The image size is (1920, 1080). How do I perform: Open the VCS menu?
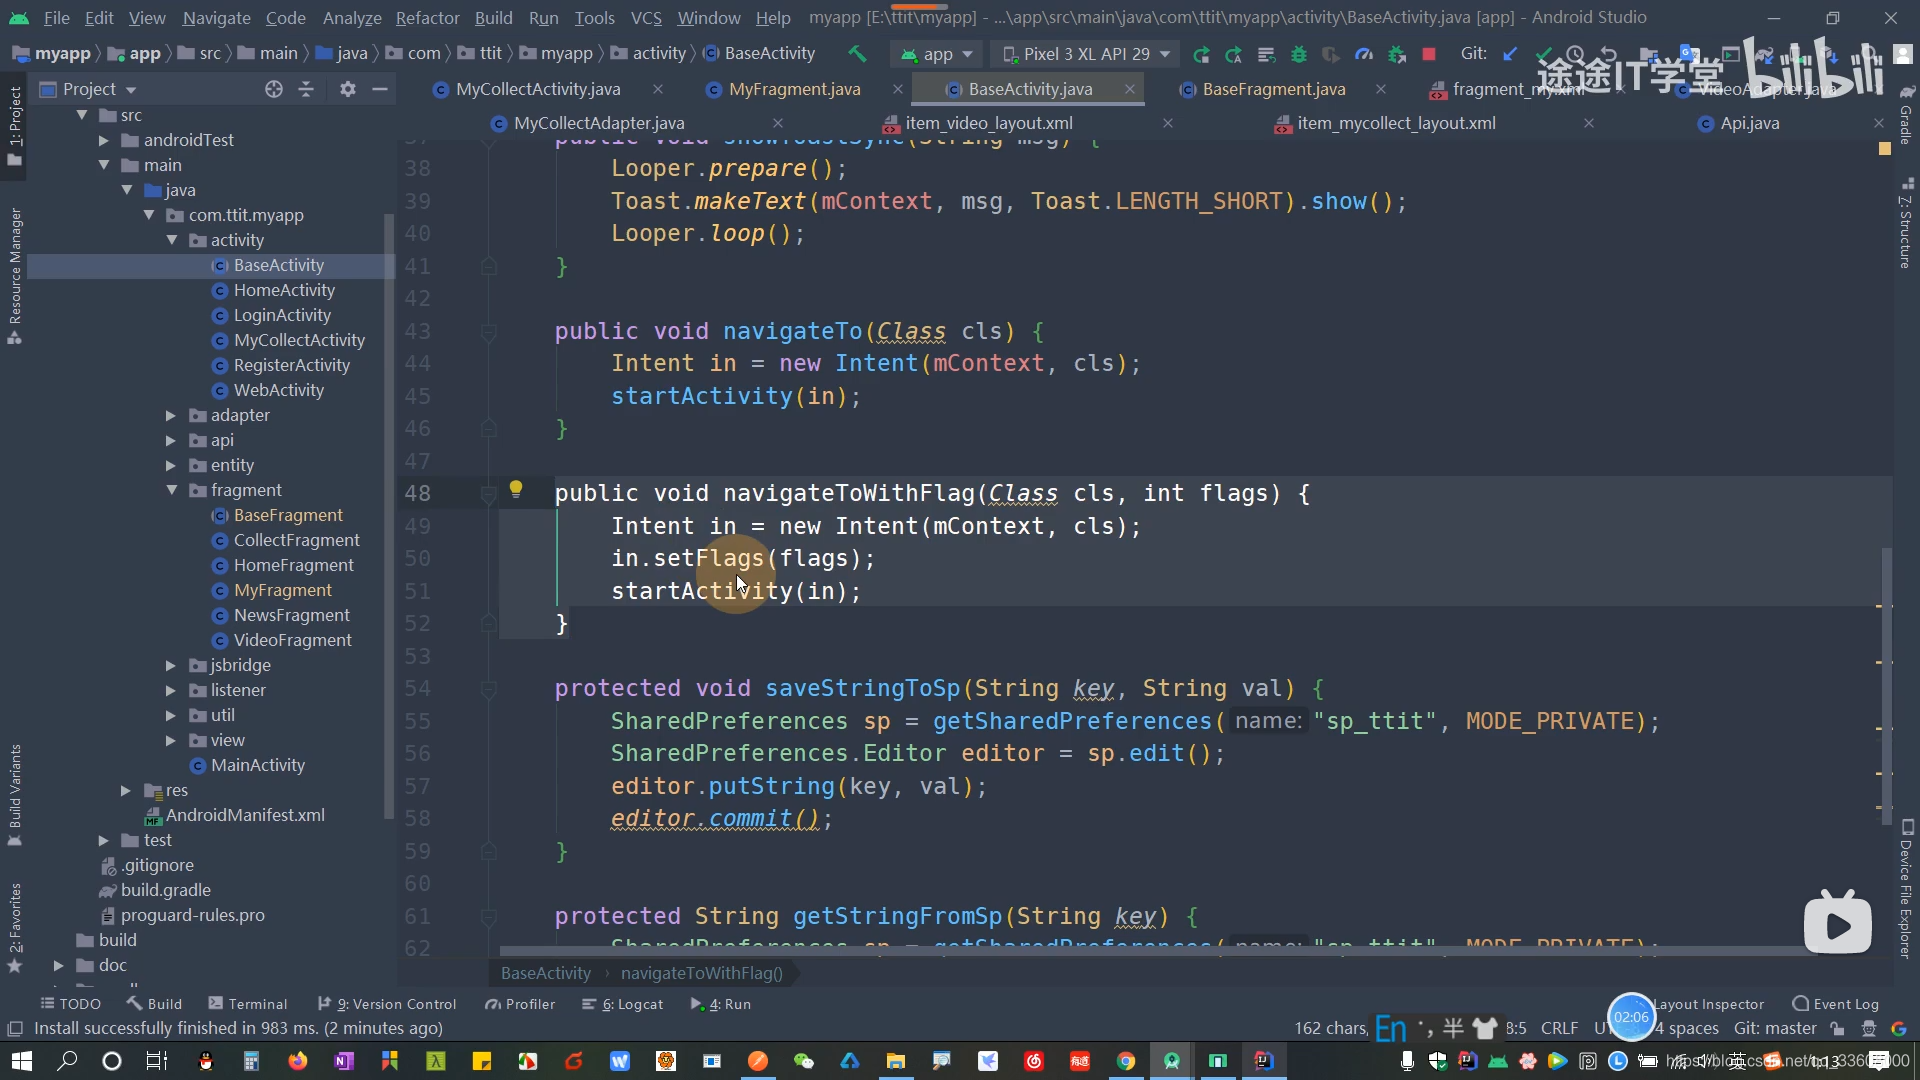[646, 18]
